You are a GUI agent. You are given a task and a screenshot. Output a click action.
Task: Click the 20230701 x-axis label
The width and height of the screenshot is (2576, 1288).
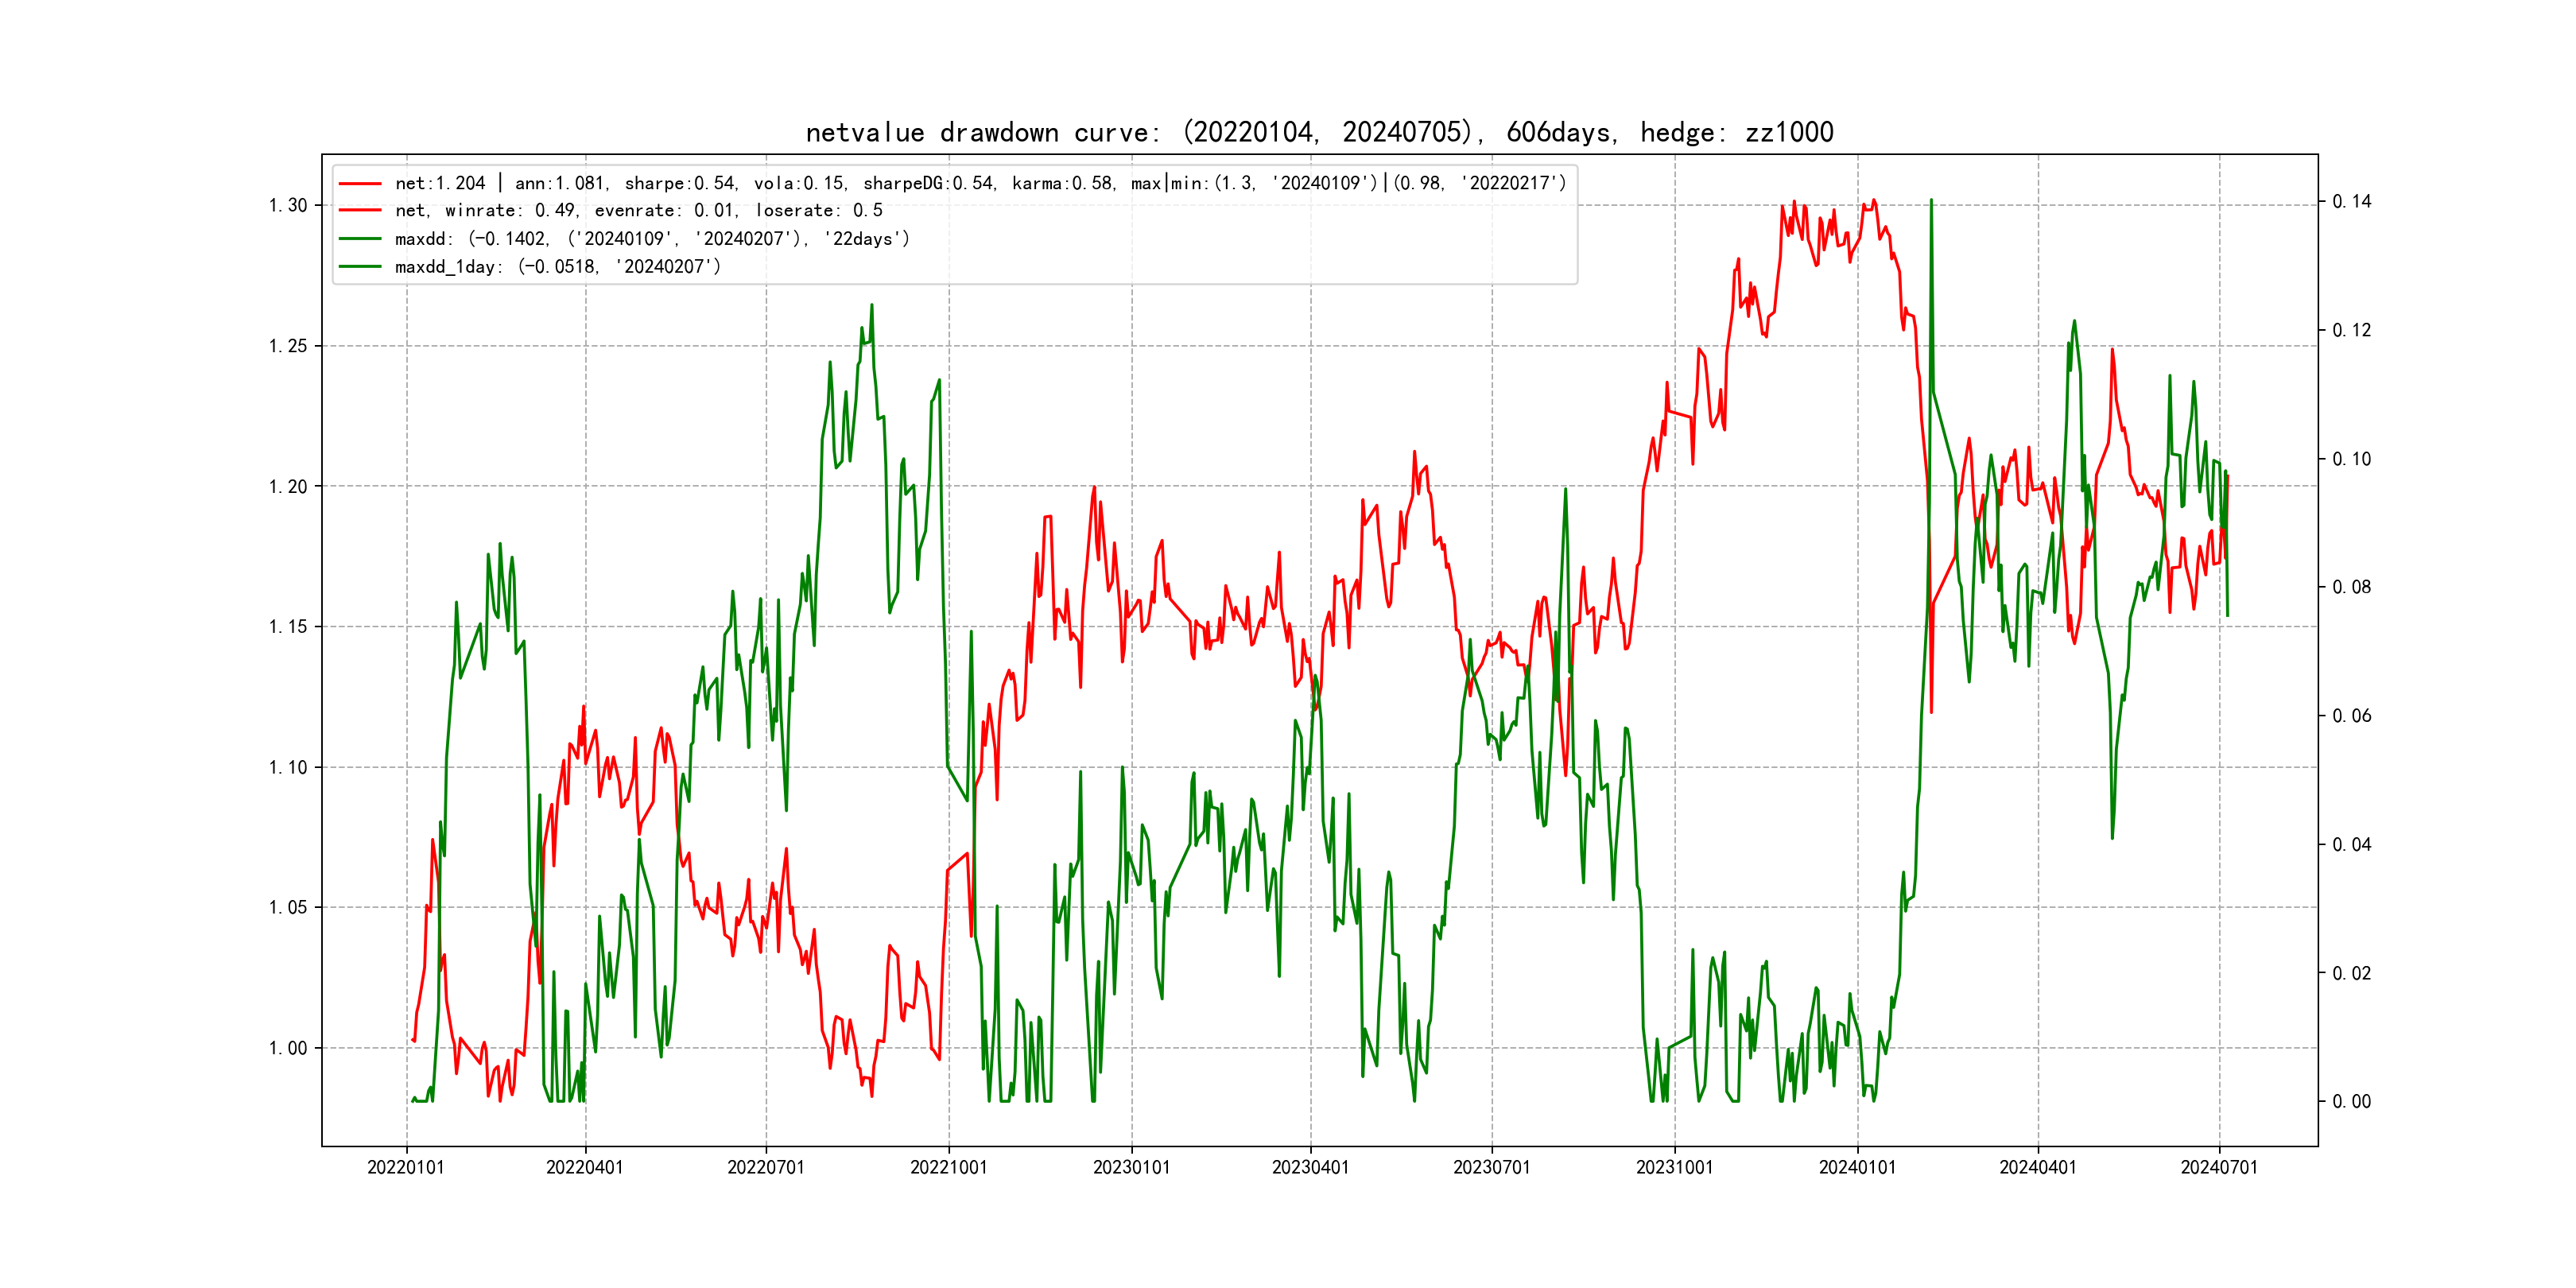[1491, 1168]
